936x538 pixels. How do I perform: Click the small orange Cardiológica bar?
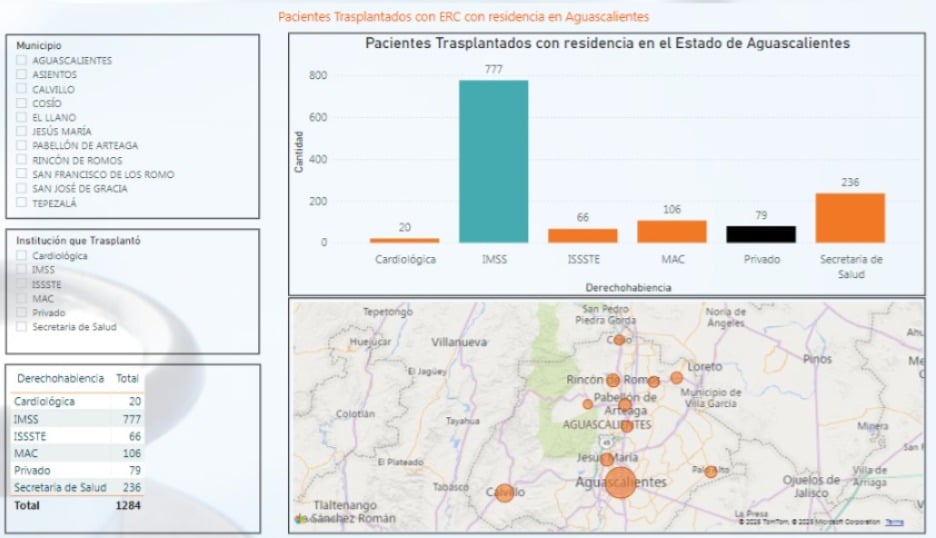(x=404, y=240)
